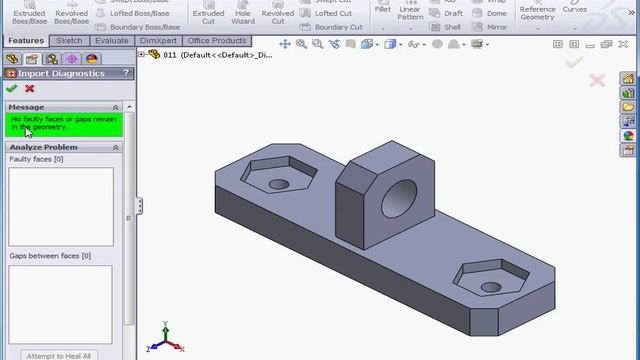Confirm with the corner green checkmark
This screenshot has width=640, height=360.
(x=574, y=62)
